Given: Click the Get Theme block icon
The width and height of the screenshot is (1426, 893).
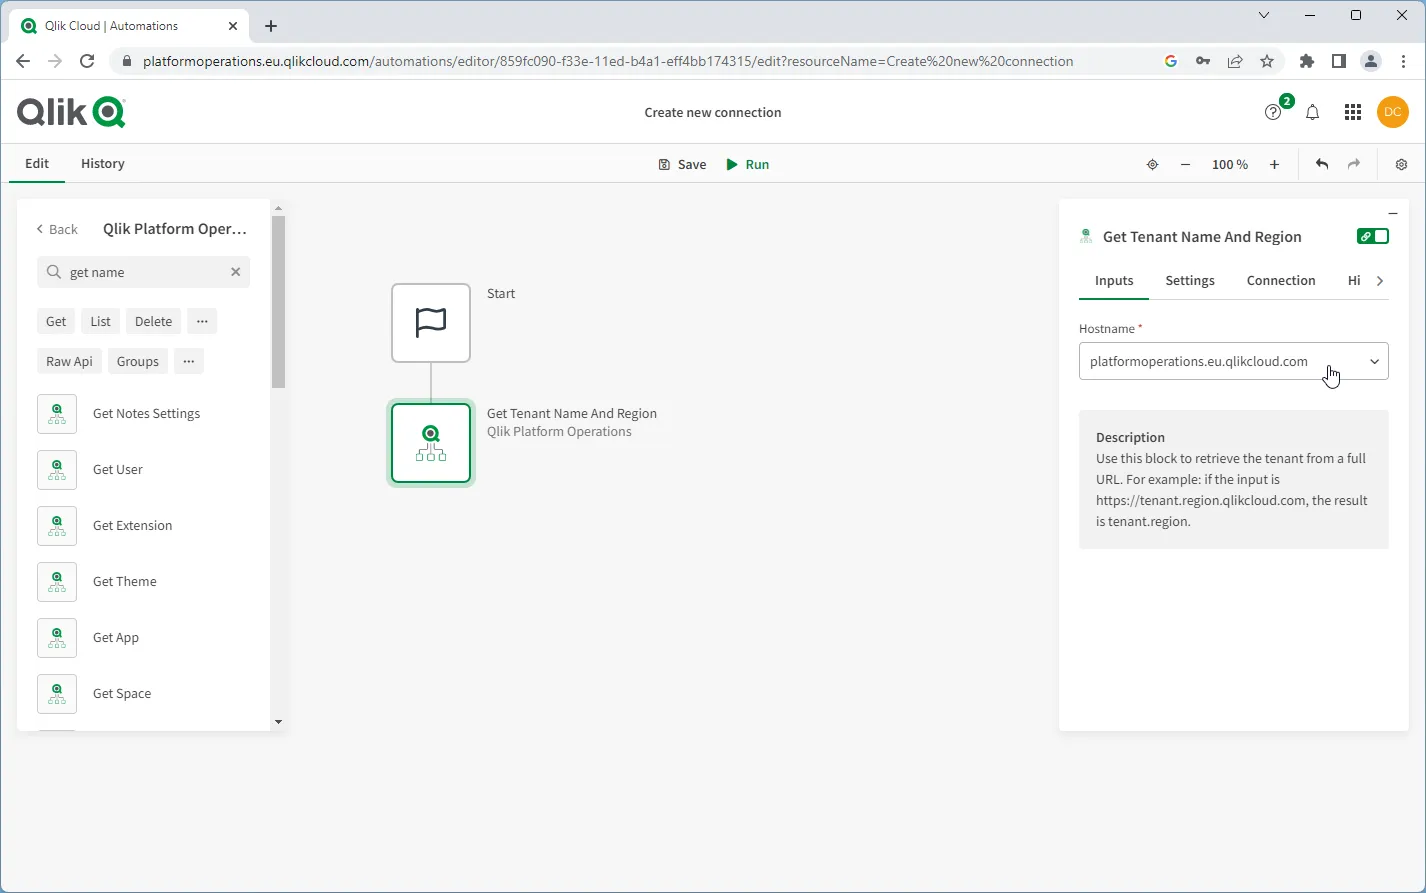Looking at the screenshot, I should coord(57,581).
